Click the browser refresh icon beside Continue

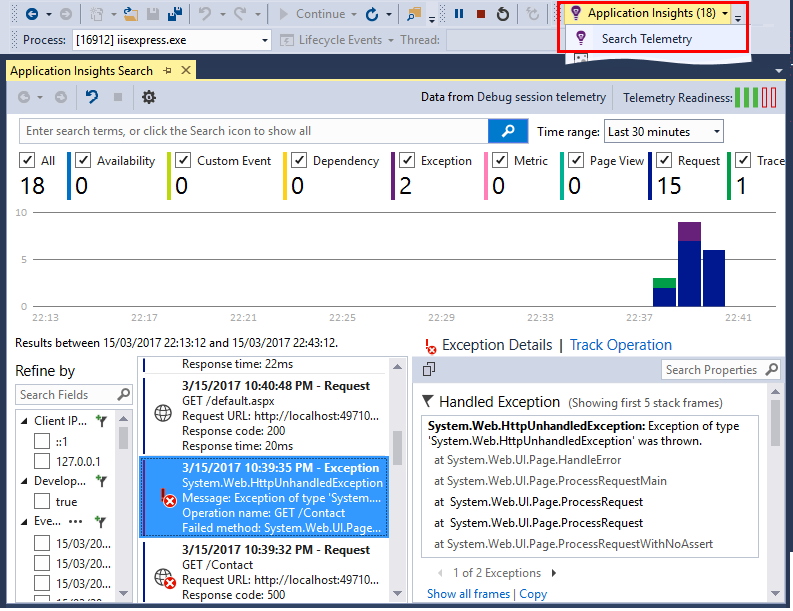click(x=372, y=14)
